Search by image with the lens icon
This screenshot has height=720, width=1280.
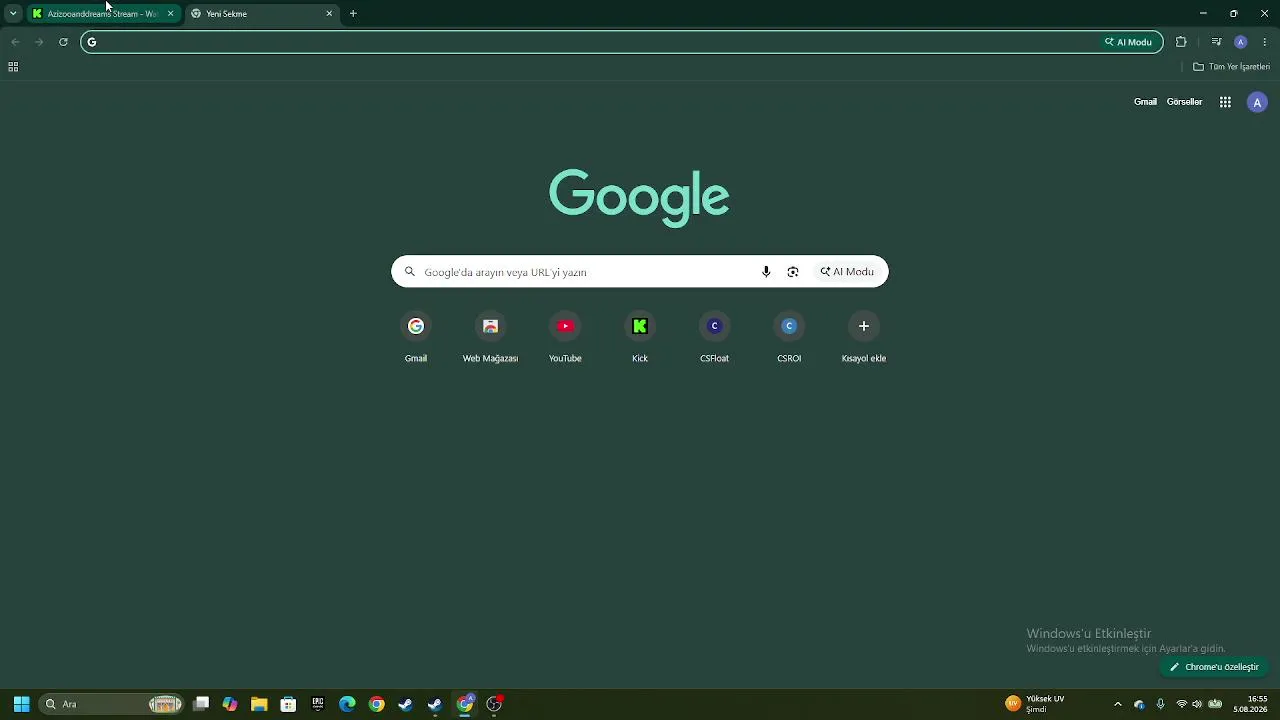[x=793, y=272]
